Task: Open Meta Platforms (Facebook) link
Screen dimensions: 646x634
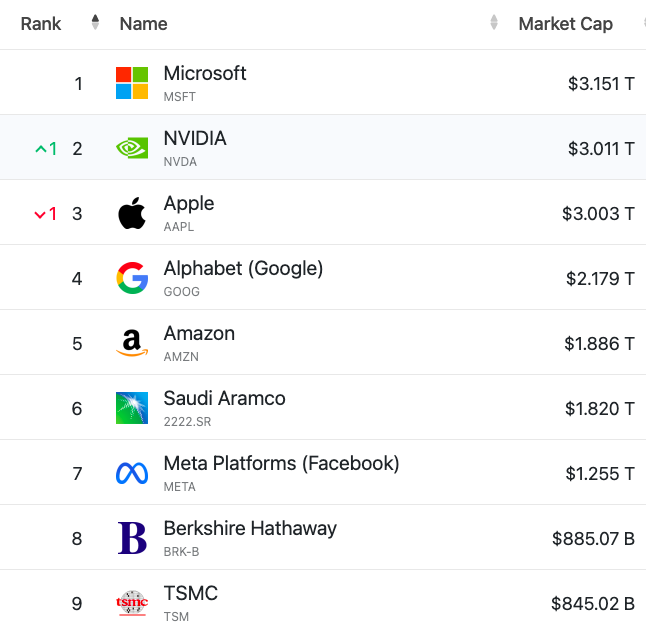Action: point(281,463)
